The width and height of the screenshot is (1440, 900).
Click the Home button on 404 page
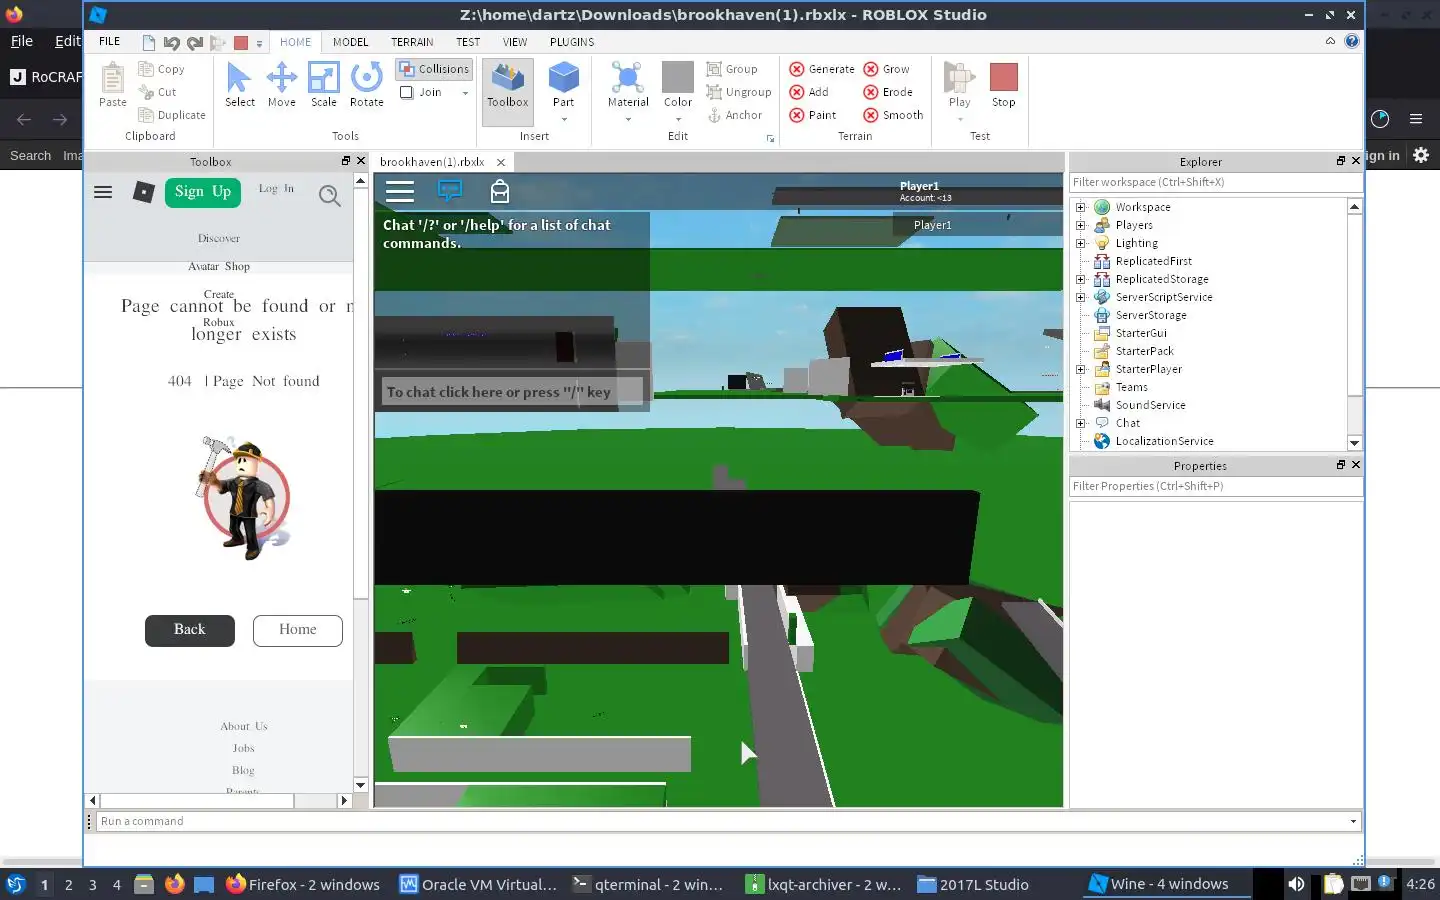point(298,630)
